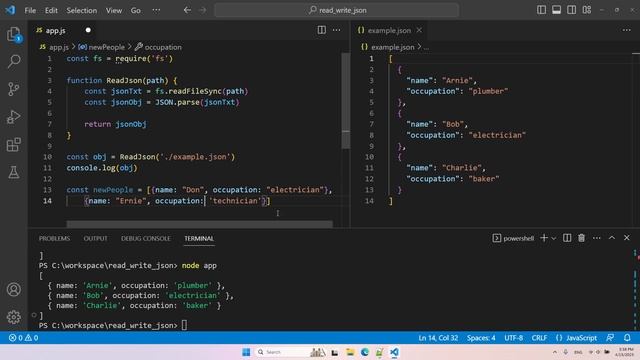Open File Explorer from the taskbar

coord(350,352)
